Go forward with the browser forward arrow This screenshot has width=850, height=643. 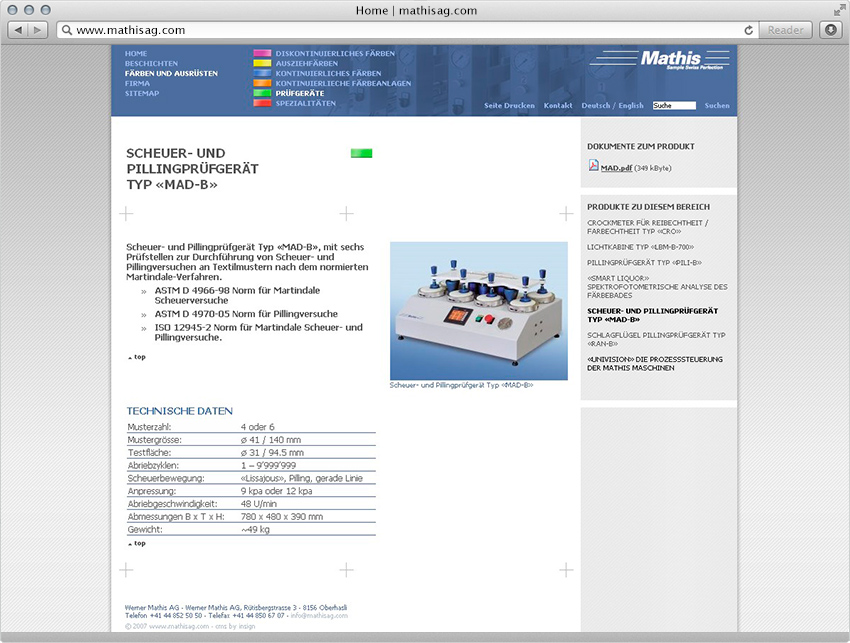click(x=37, y=30)
